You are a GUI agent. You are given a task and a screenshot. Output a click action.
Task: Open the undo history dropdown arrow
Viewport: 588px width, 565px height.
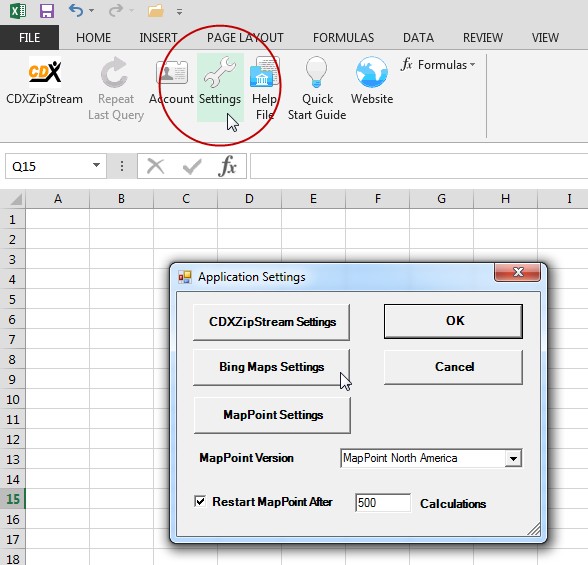point(92,11)
